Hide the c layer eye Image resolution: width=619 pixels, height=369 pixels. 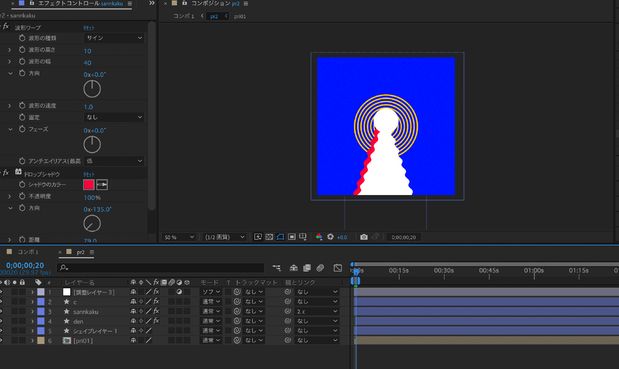pos(1,302)
